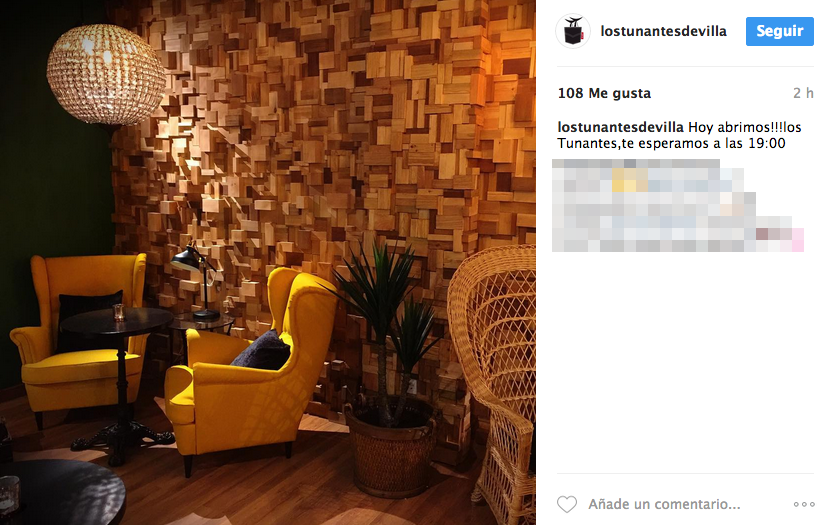Click the Seguir follow button

point(779,31)
